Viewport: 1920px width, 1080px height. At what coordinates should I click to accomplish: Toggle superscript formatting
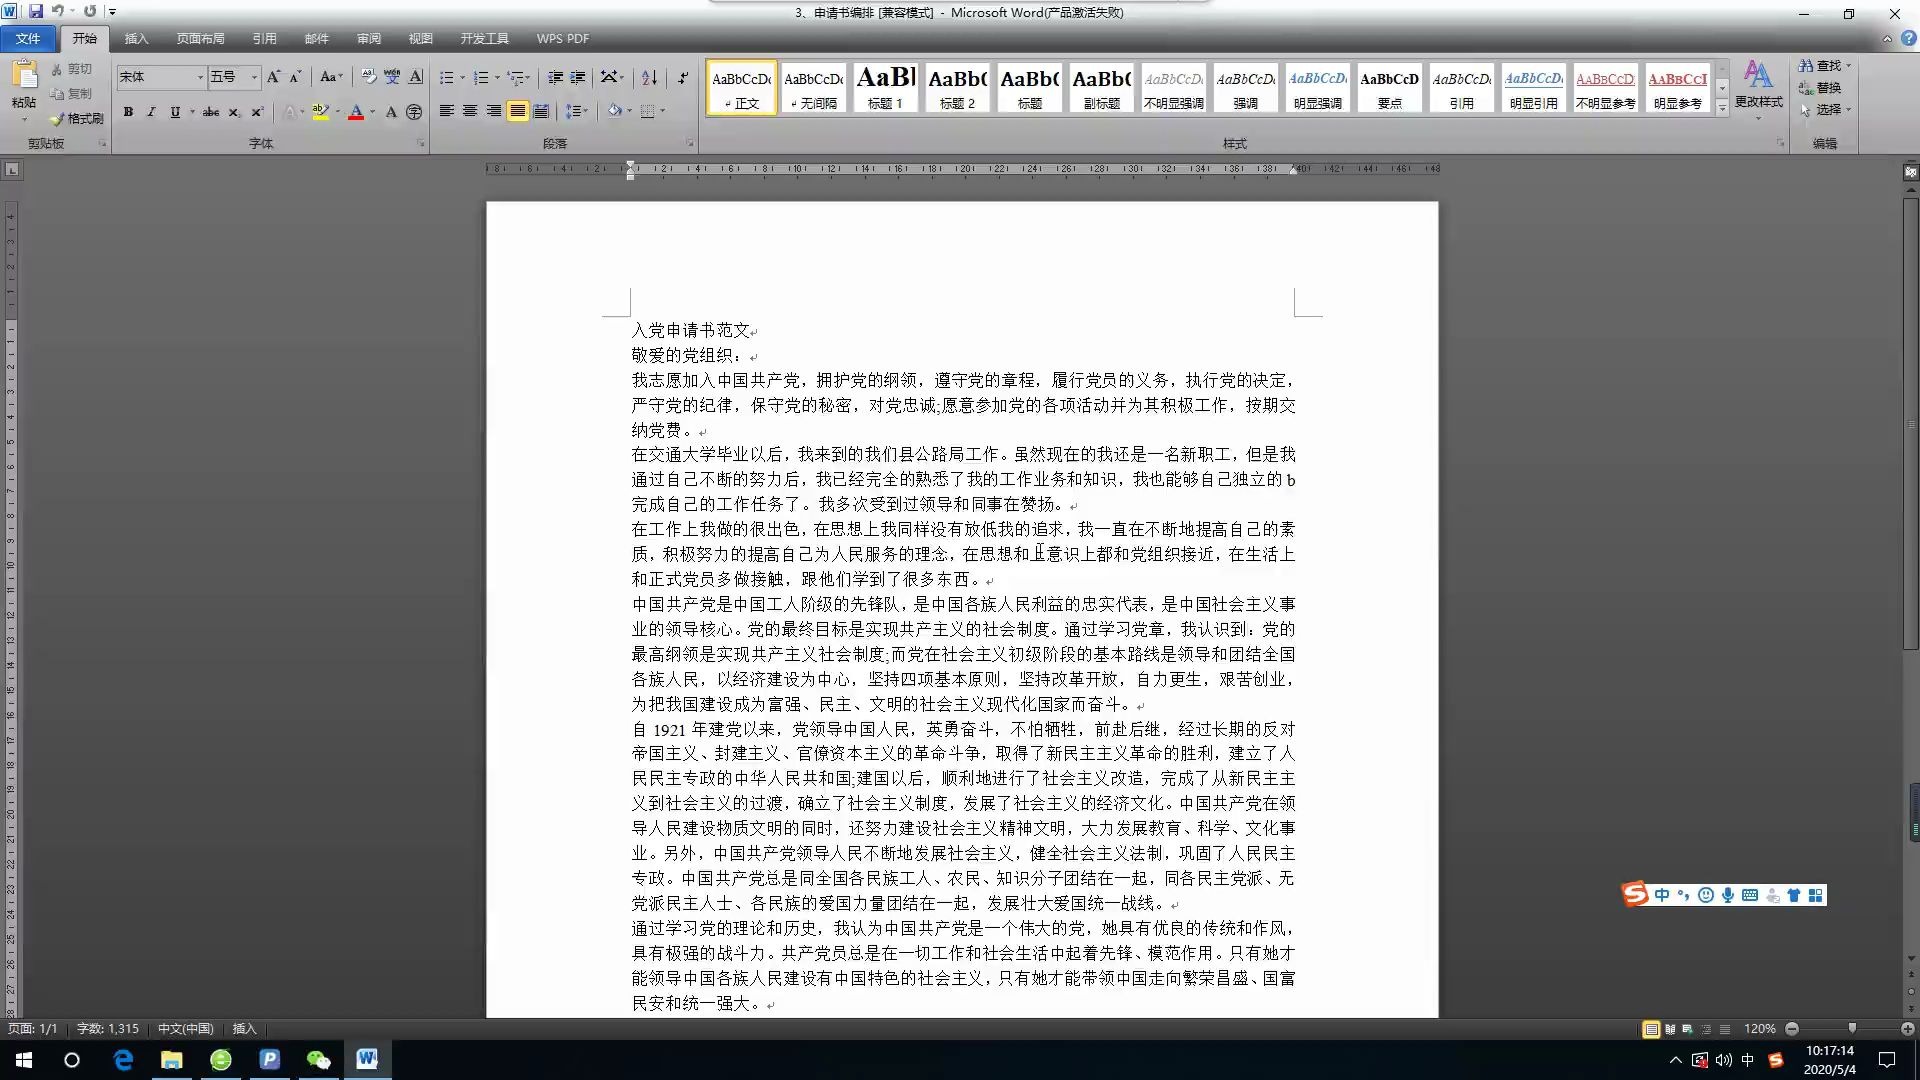tap(257, 112)
